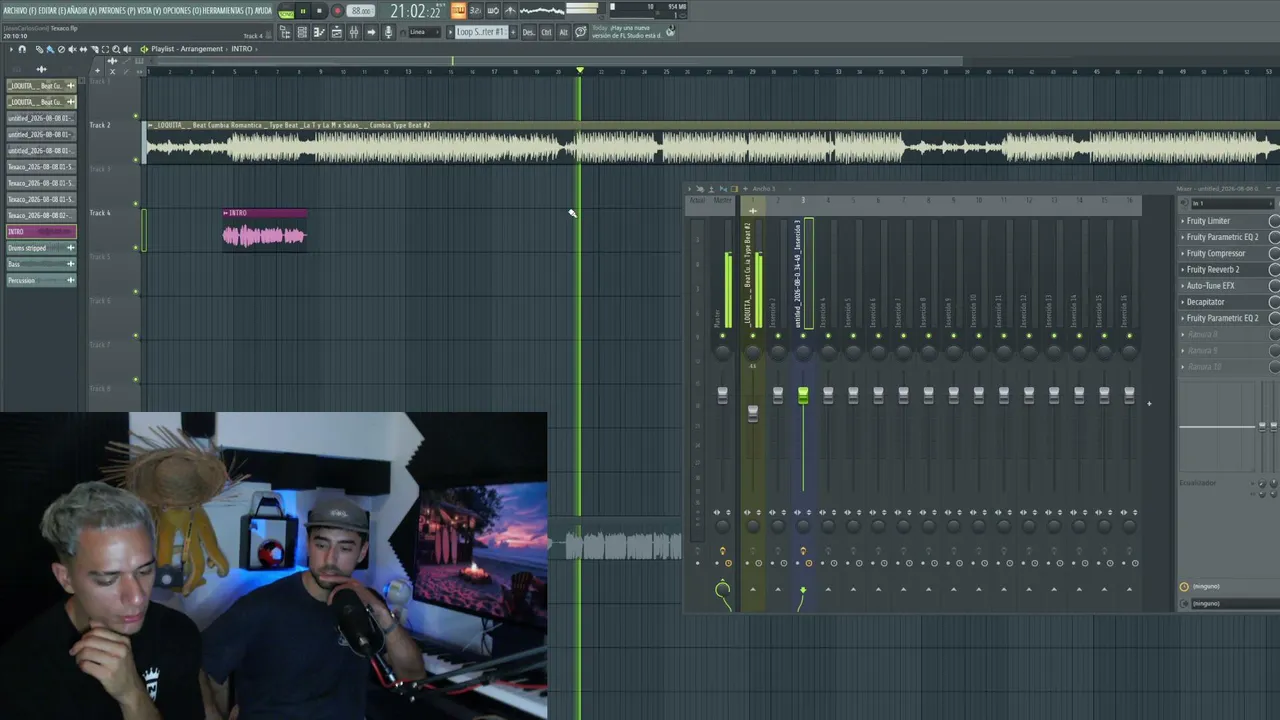Screen dimensions: 1280x720
Task: Open the ARCHIVO (F) menu
Action: 19,11
